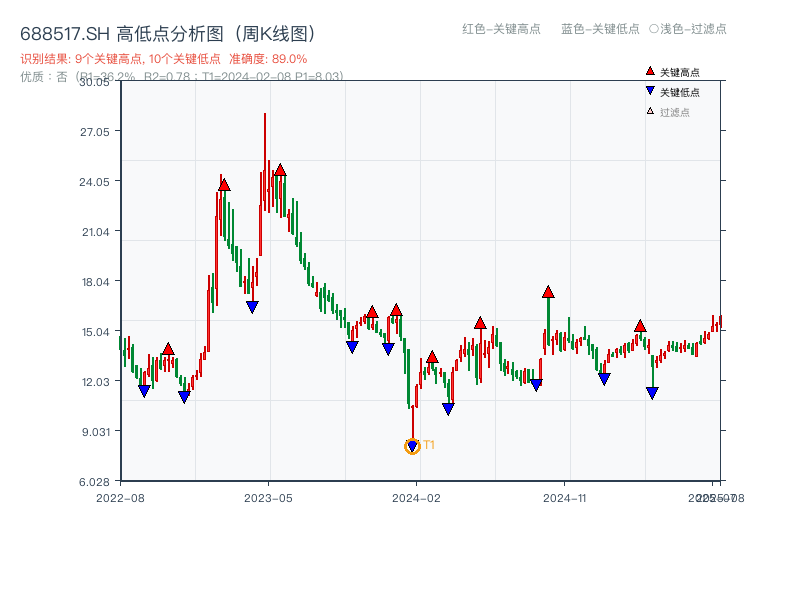Click the red high marker near 24 in early 2023

[224, 185]
